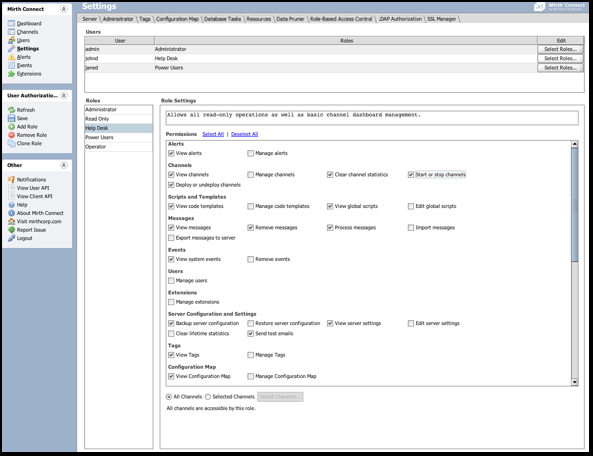Viewport: 593px width, 456px height.
Task: Click the Roles column header
Action: point(346,40)
